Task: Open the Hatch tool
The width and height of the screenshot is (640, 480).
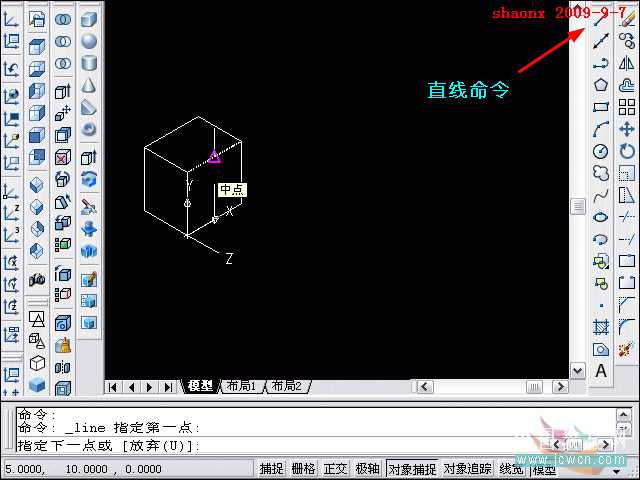Action: (x=601, y=327)
